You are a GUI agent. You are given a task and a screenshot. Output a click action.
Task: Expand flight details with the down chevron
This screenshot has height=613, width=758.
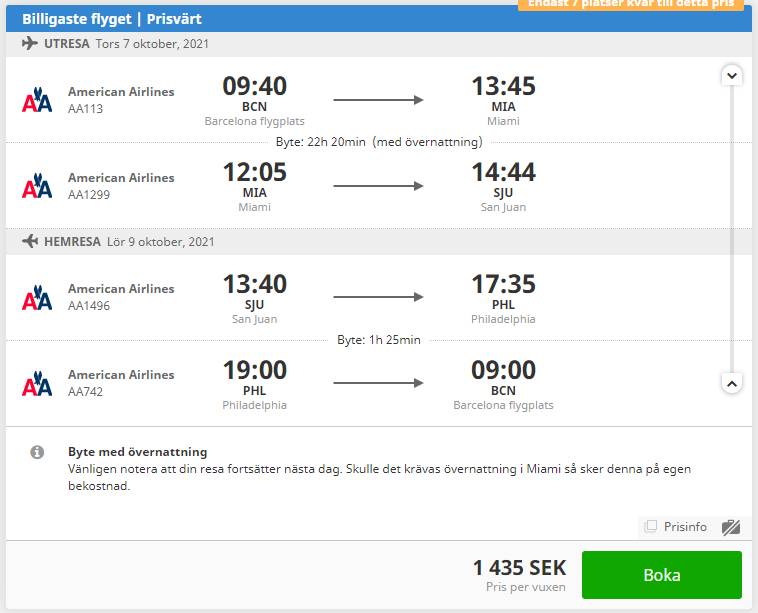click(732, 75)
